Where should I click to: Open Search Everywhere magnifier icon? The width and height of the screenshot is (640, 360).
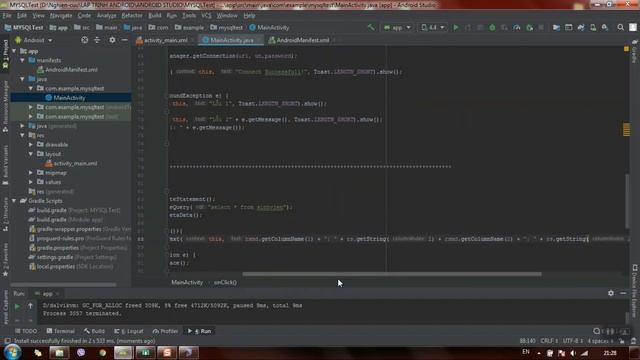point(620,27)
